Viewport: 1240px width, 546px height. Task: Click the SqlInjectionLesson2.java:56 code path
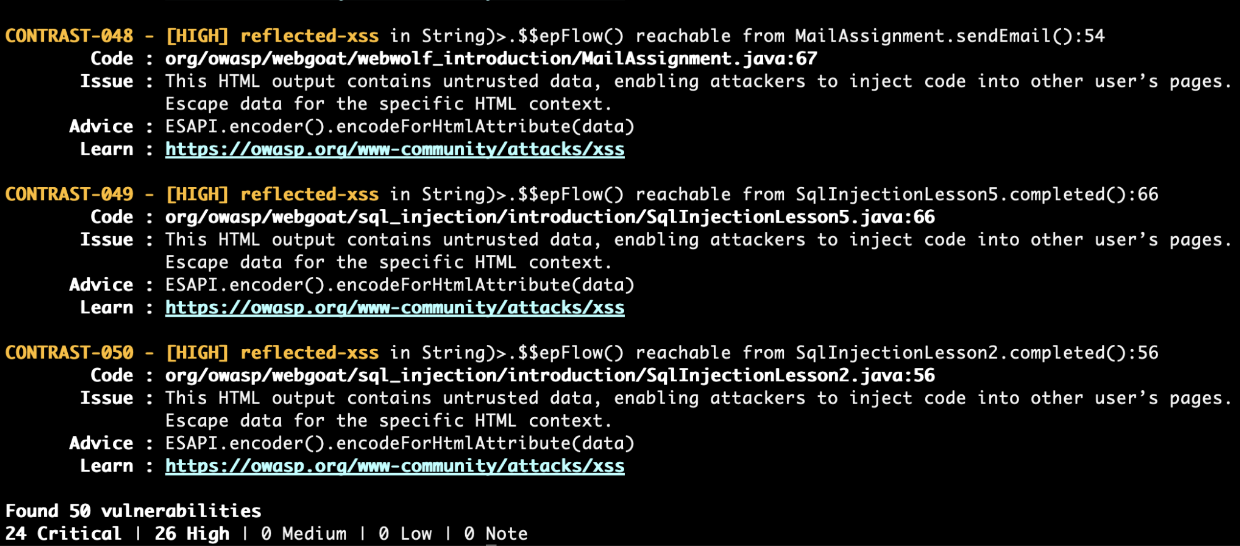[x=549, y=376]
